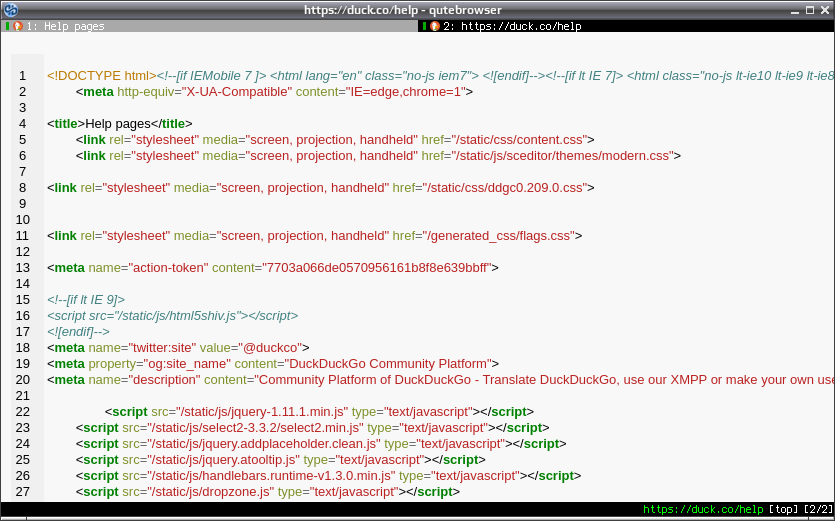Image resolution: width=835 pixels, height=521 pixels.
Task: Click the token '7703a066de0570956161b8f8e639bbff'
Action: click(376, 267)
